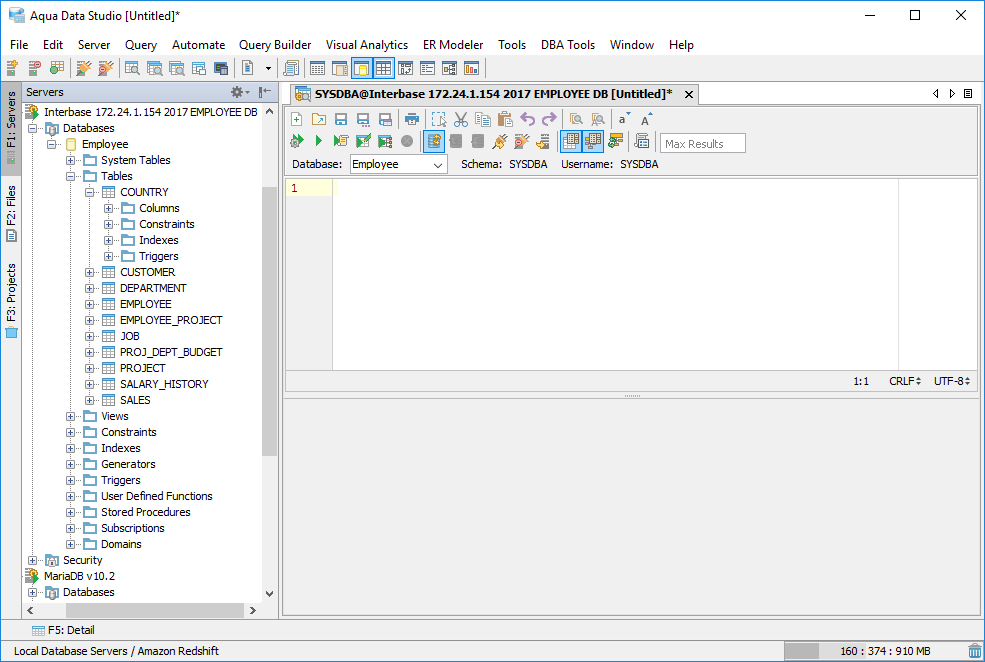Click the Execute Explain script icon
The height and width of the screenshot is (662, 985).
(x=340, y=141)
